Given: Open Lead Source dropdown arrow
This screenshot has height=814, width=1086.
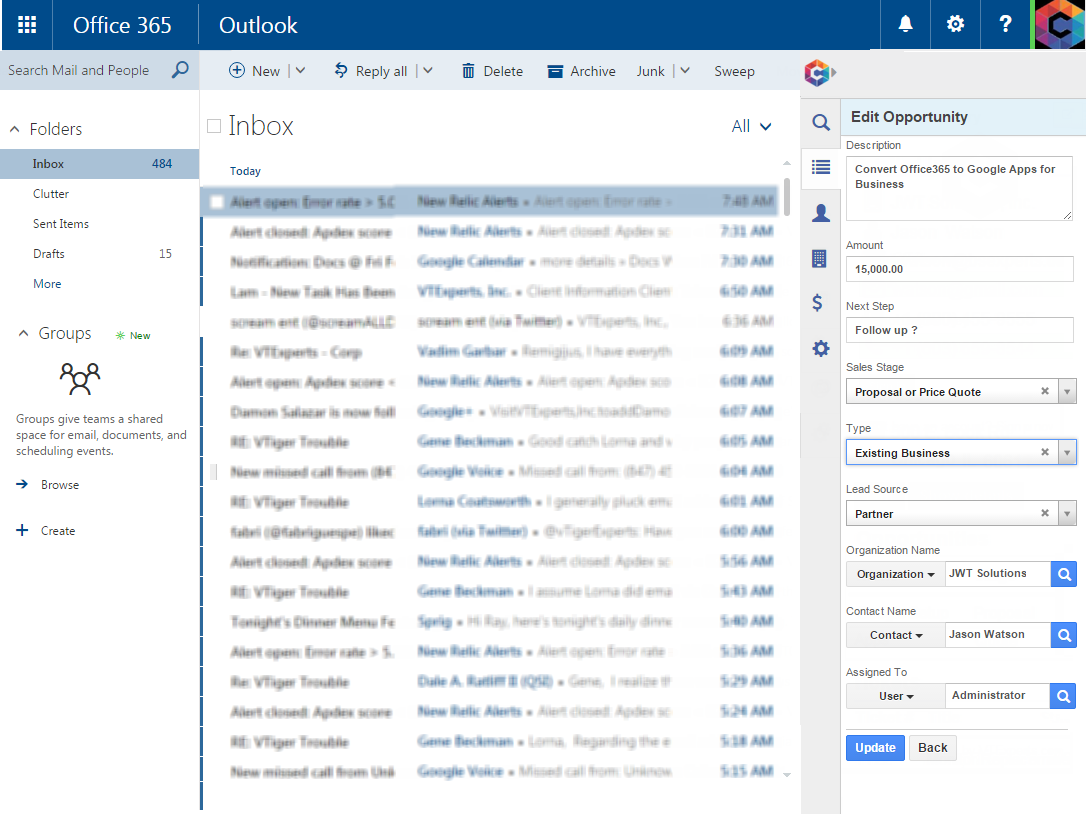Looking at the screenshot, I should (1067, 514).
